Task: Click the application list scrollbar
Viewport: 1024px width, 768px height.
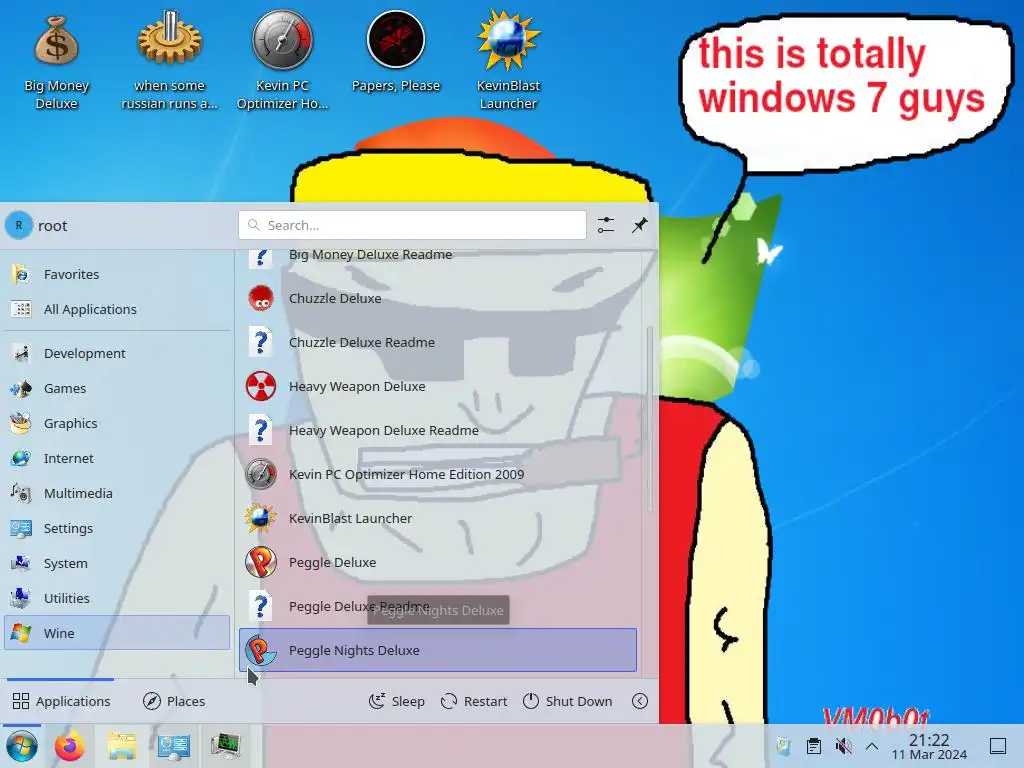Action: (649, 419)
